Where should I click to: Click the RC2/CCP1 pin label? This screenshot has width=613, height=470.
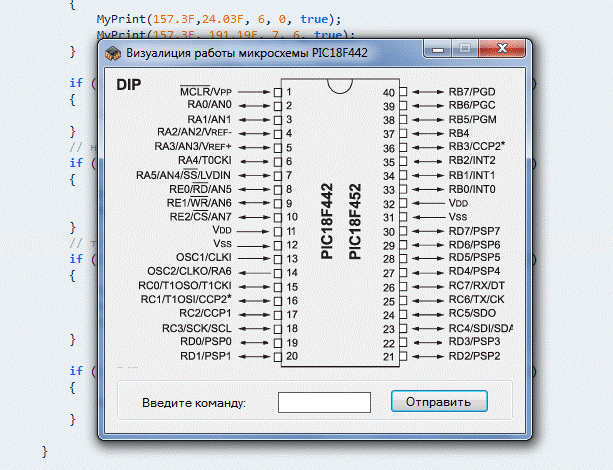click(x=205, y=313)
